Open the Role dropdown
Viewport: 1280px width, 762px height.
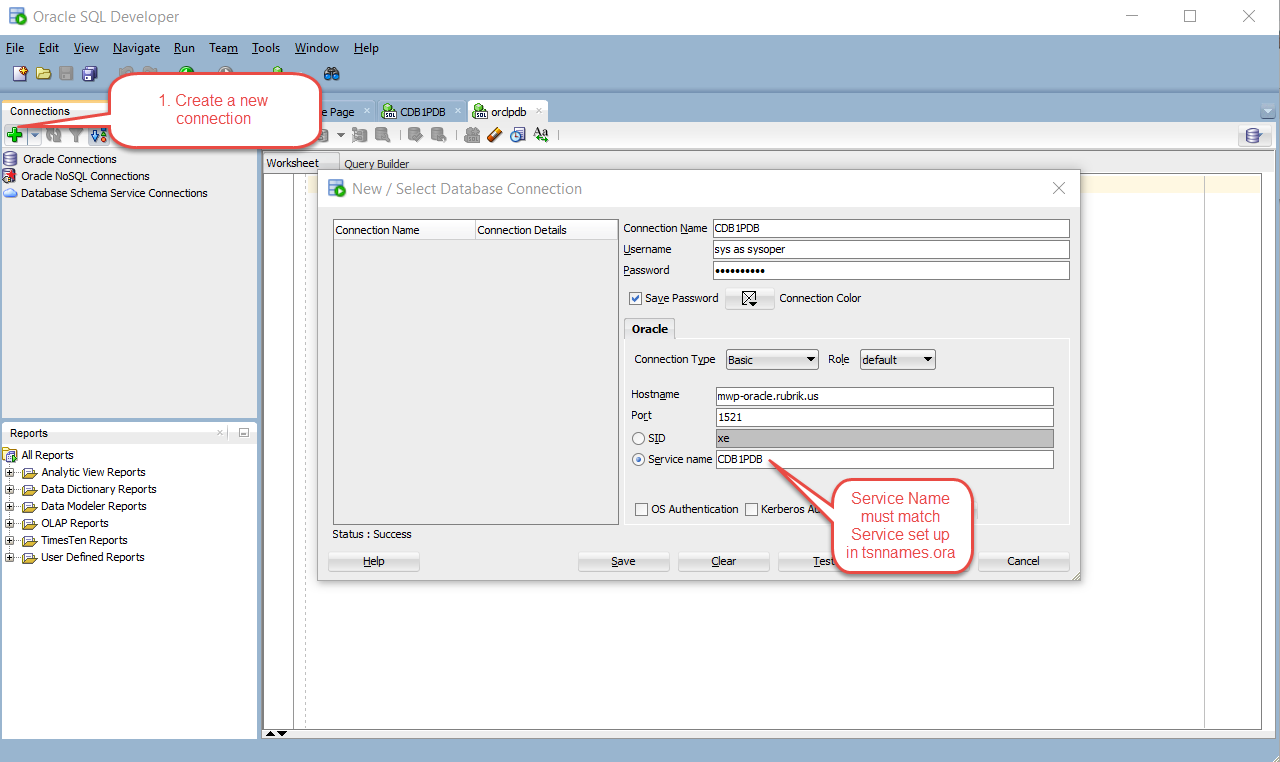[x=898, y=359]
